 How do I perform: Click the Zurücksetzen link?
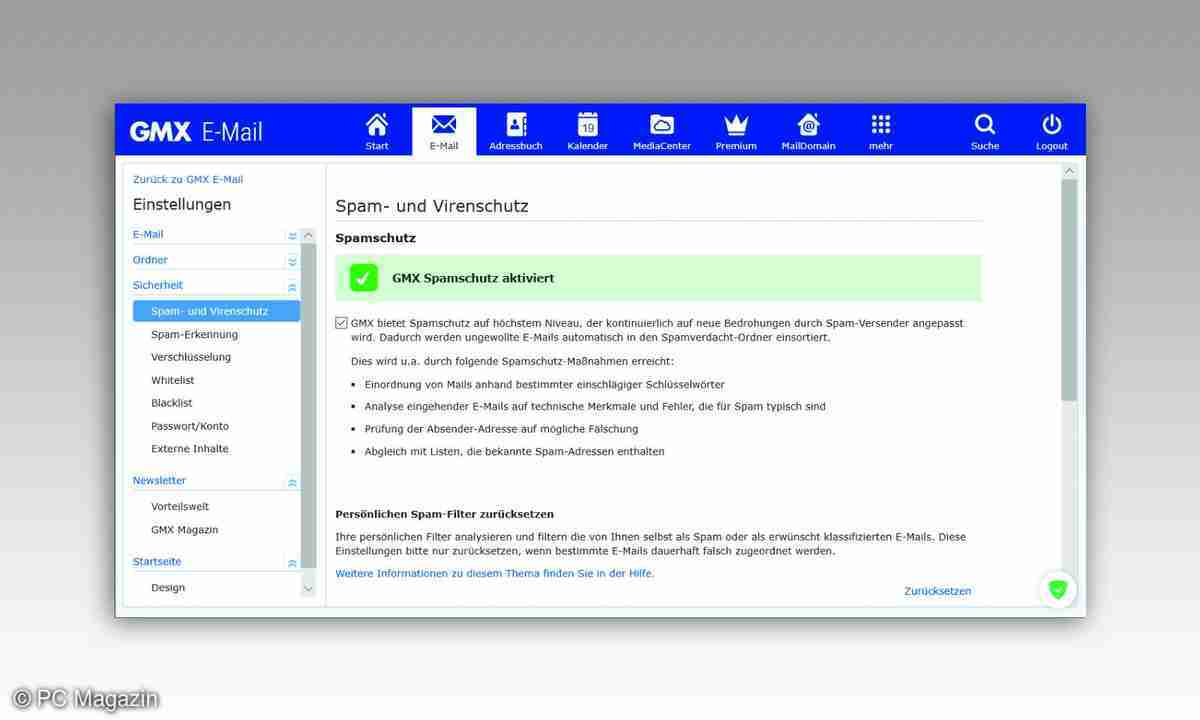click(937, 591)
